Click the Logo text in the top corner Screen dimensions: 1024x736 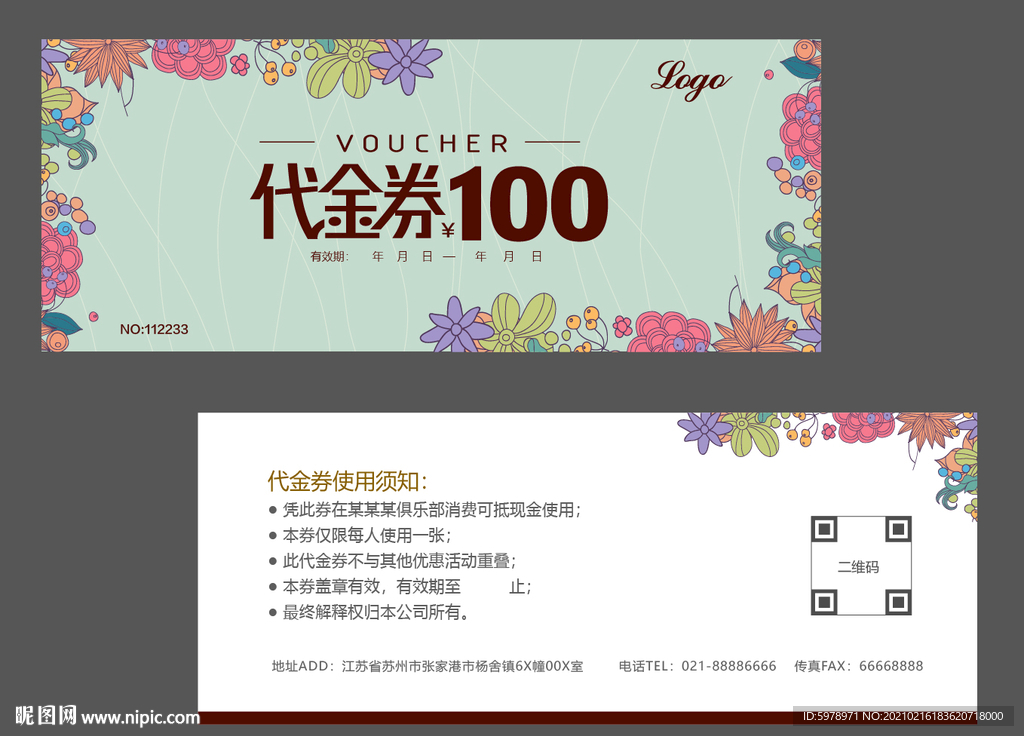[x=692, y=78]
